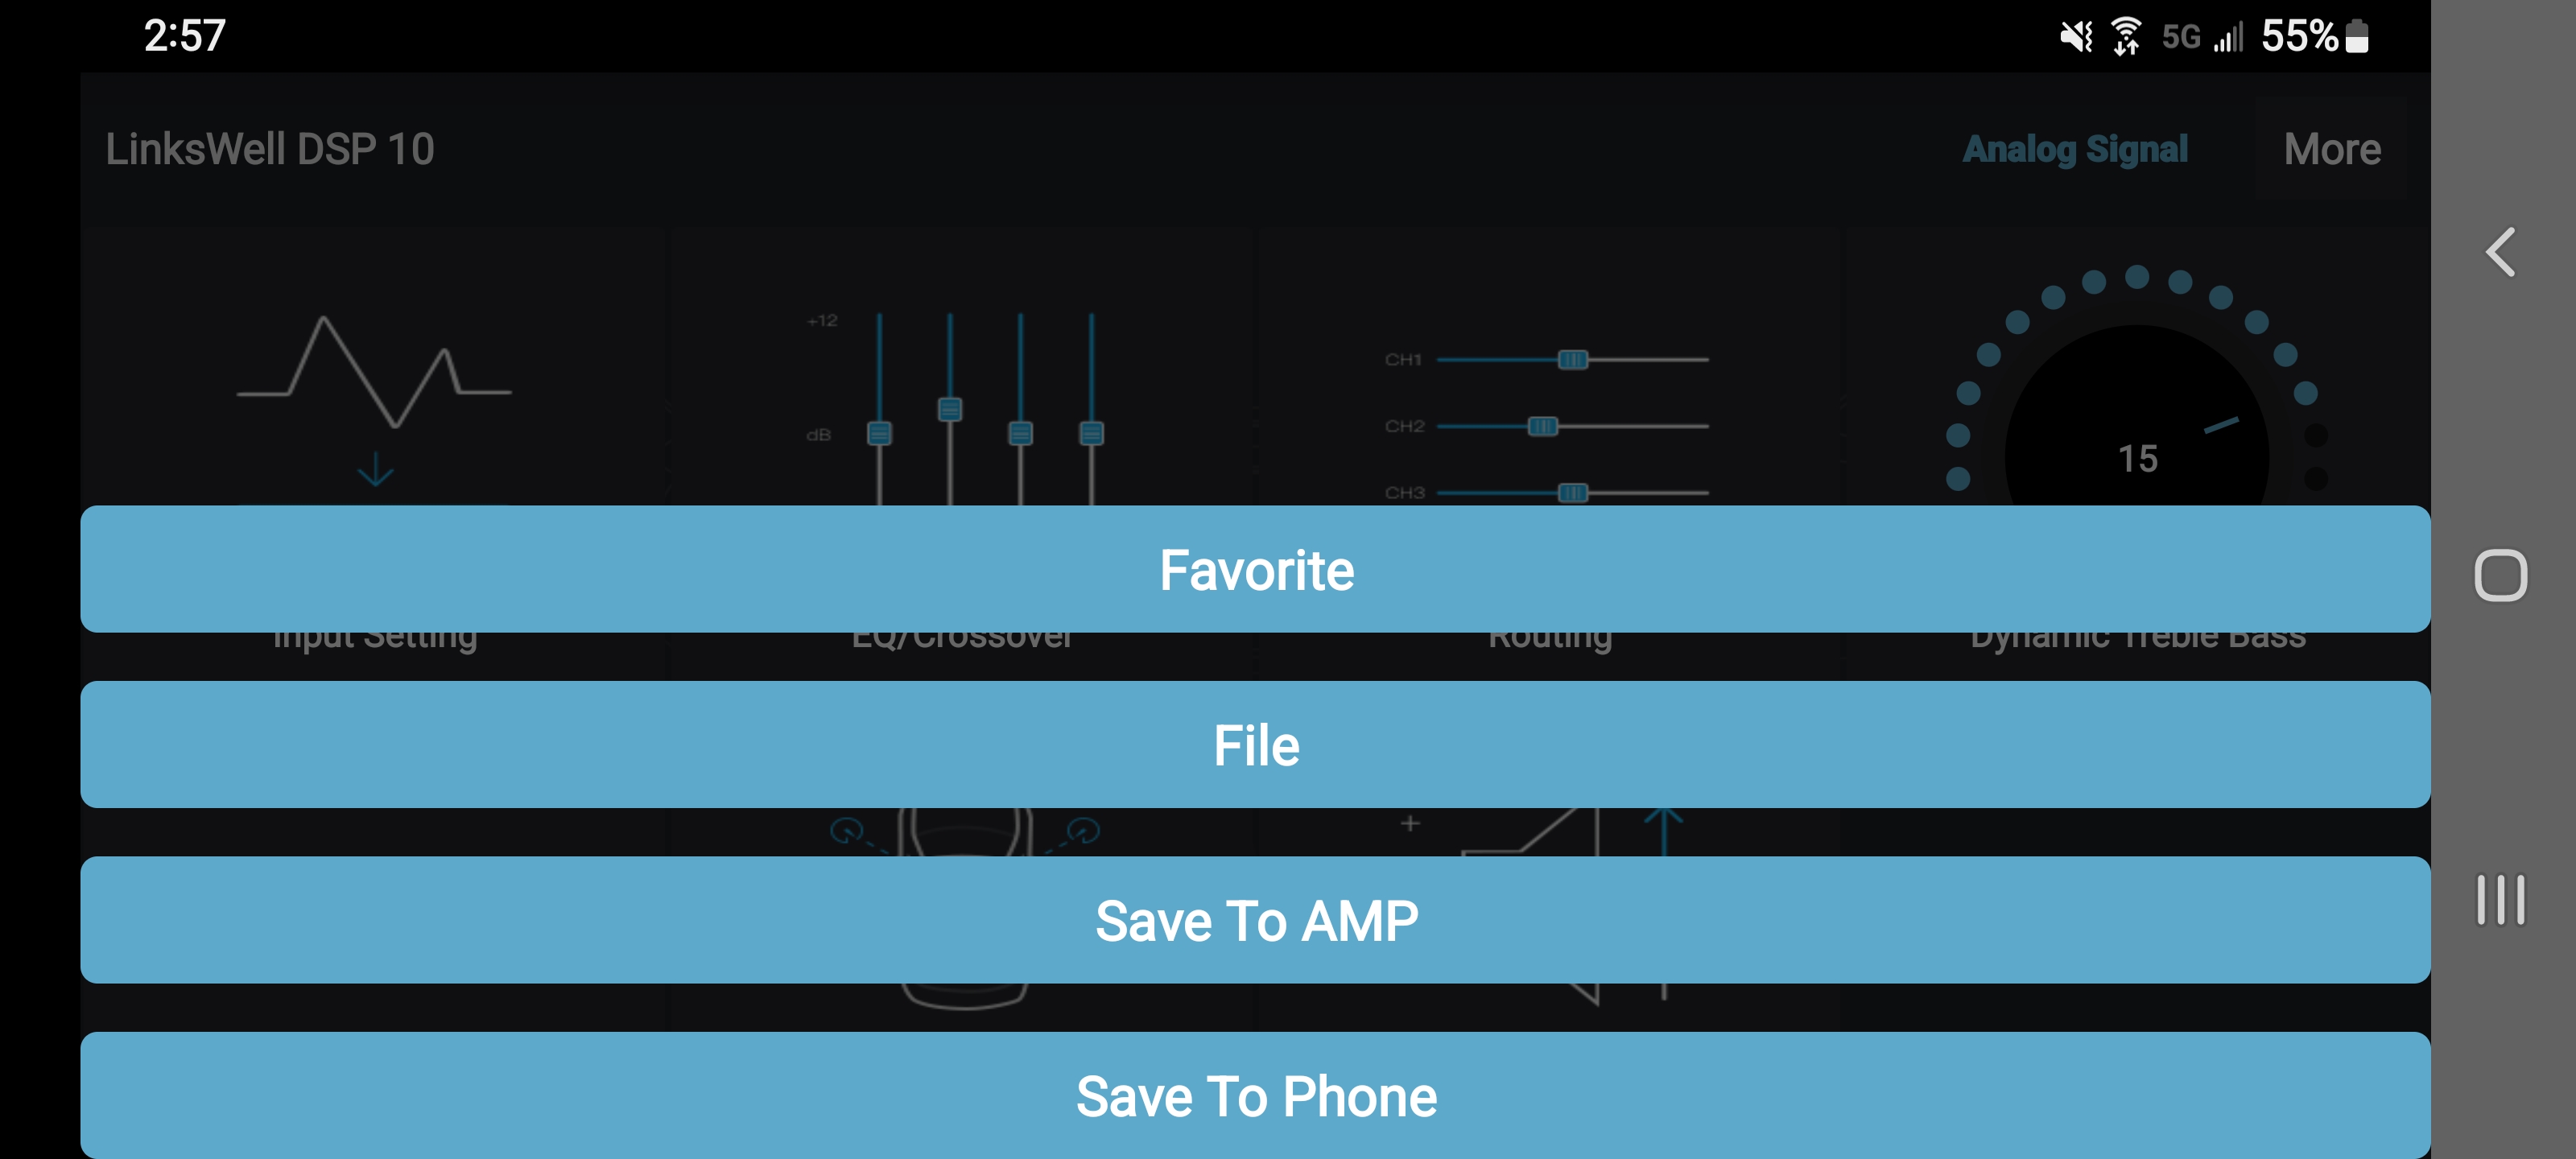This screenshot has width=2576, height=1159.
Task: Tap the Wi-Fi status icon
Action: (x=2125, y=37)
